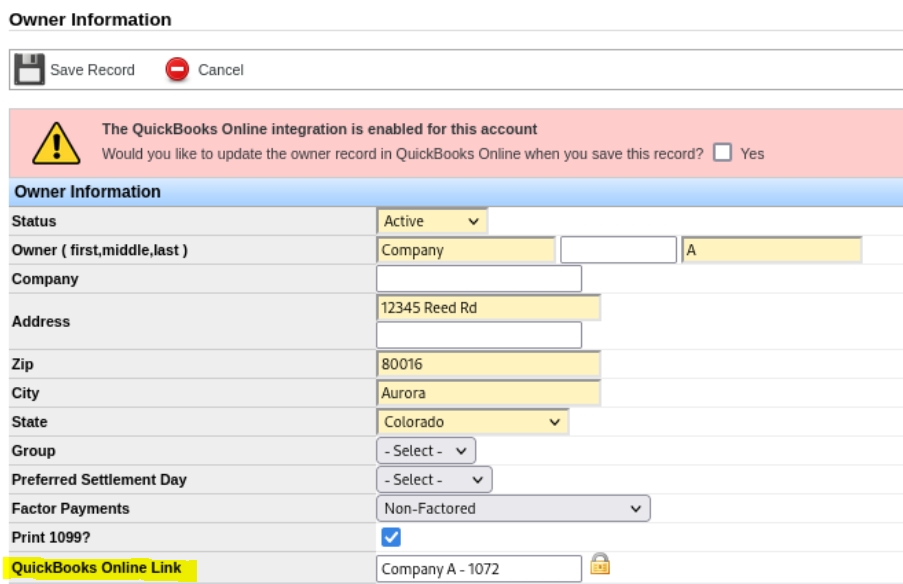The width and height of the screenshot is (903, 584).
Task: Click the City field containing Aurora
Action: pyautogui.click(x=489, y=393)
